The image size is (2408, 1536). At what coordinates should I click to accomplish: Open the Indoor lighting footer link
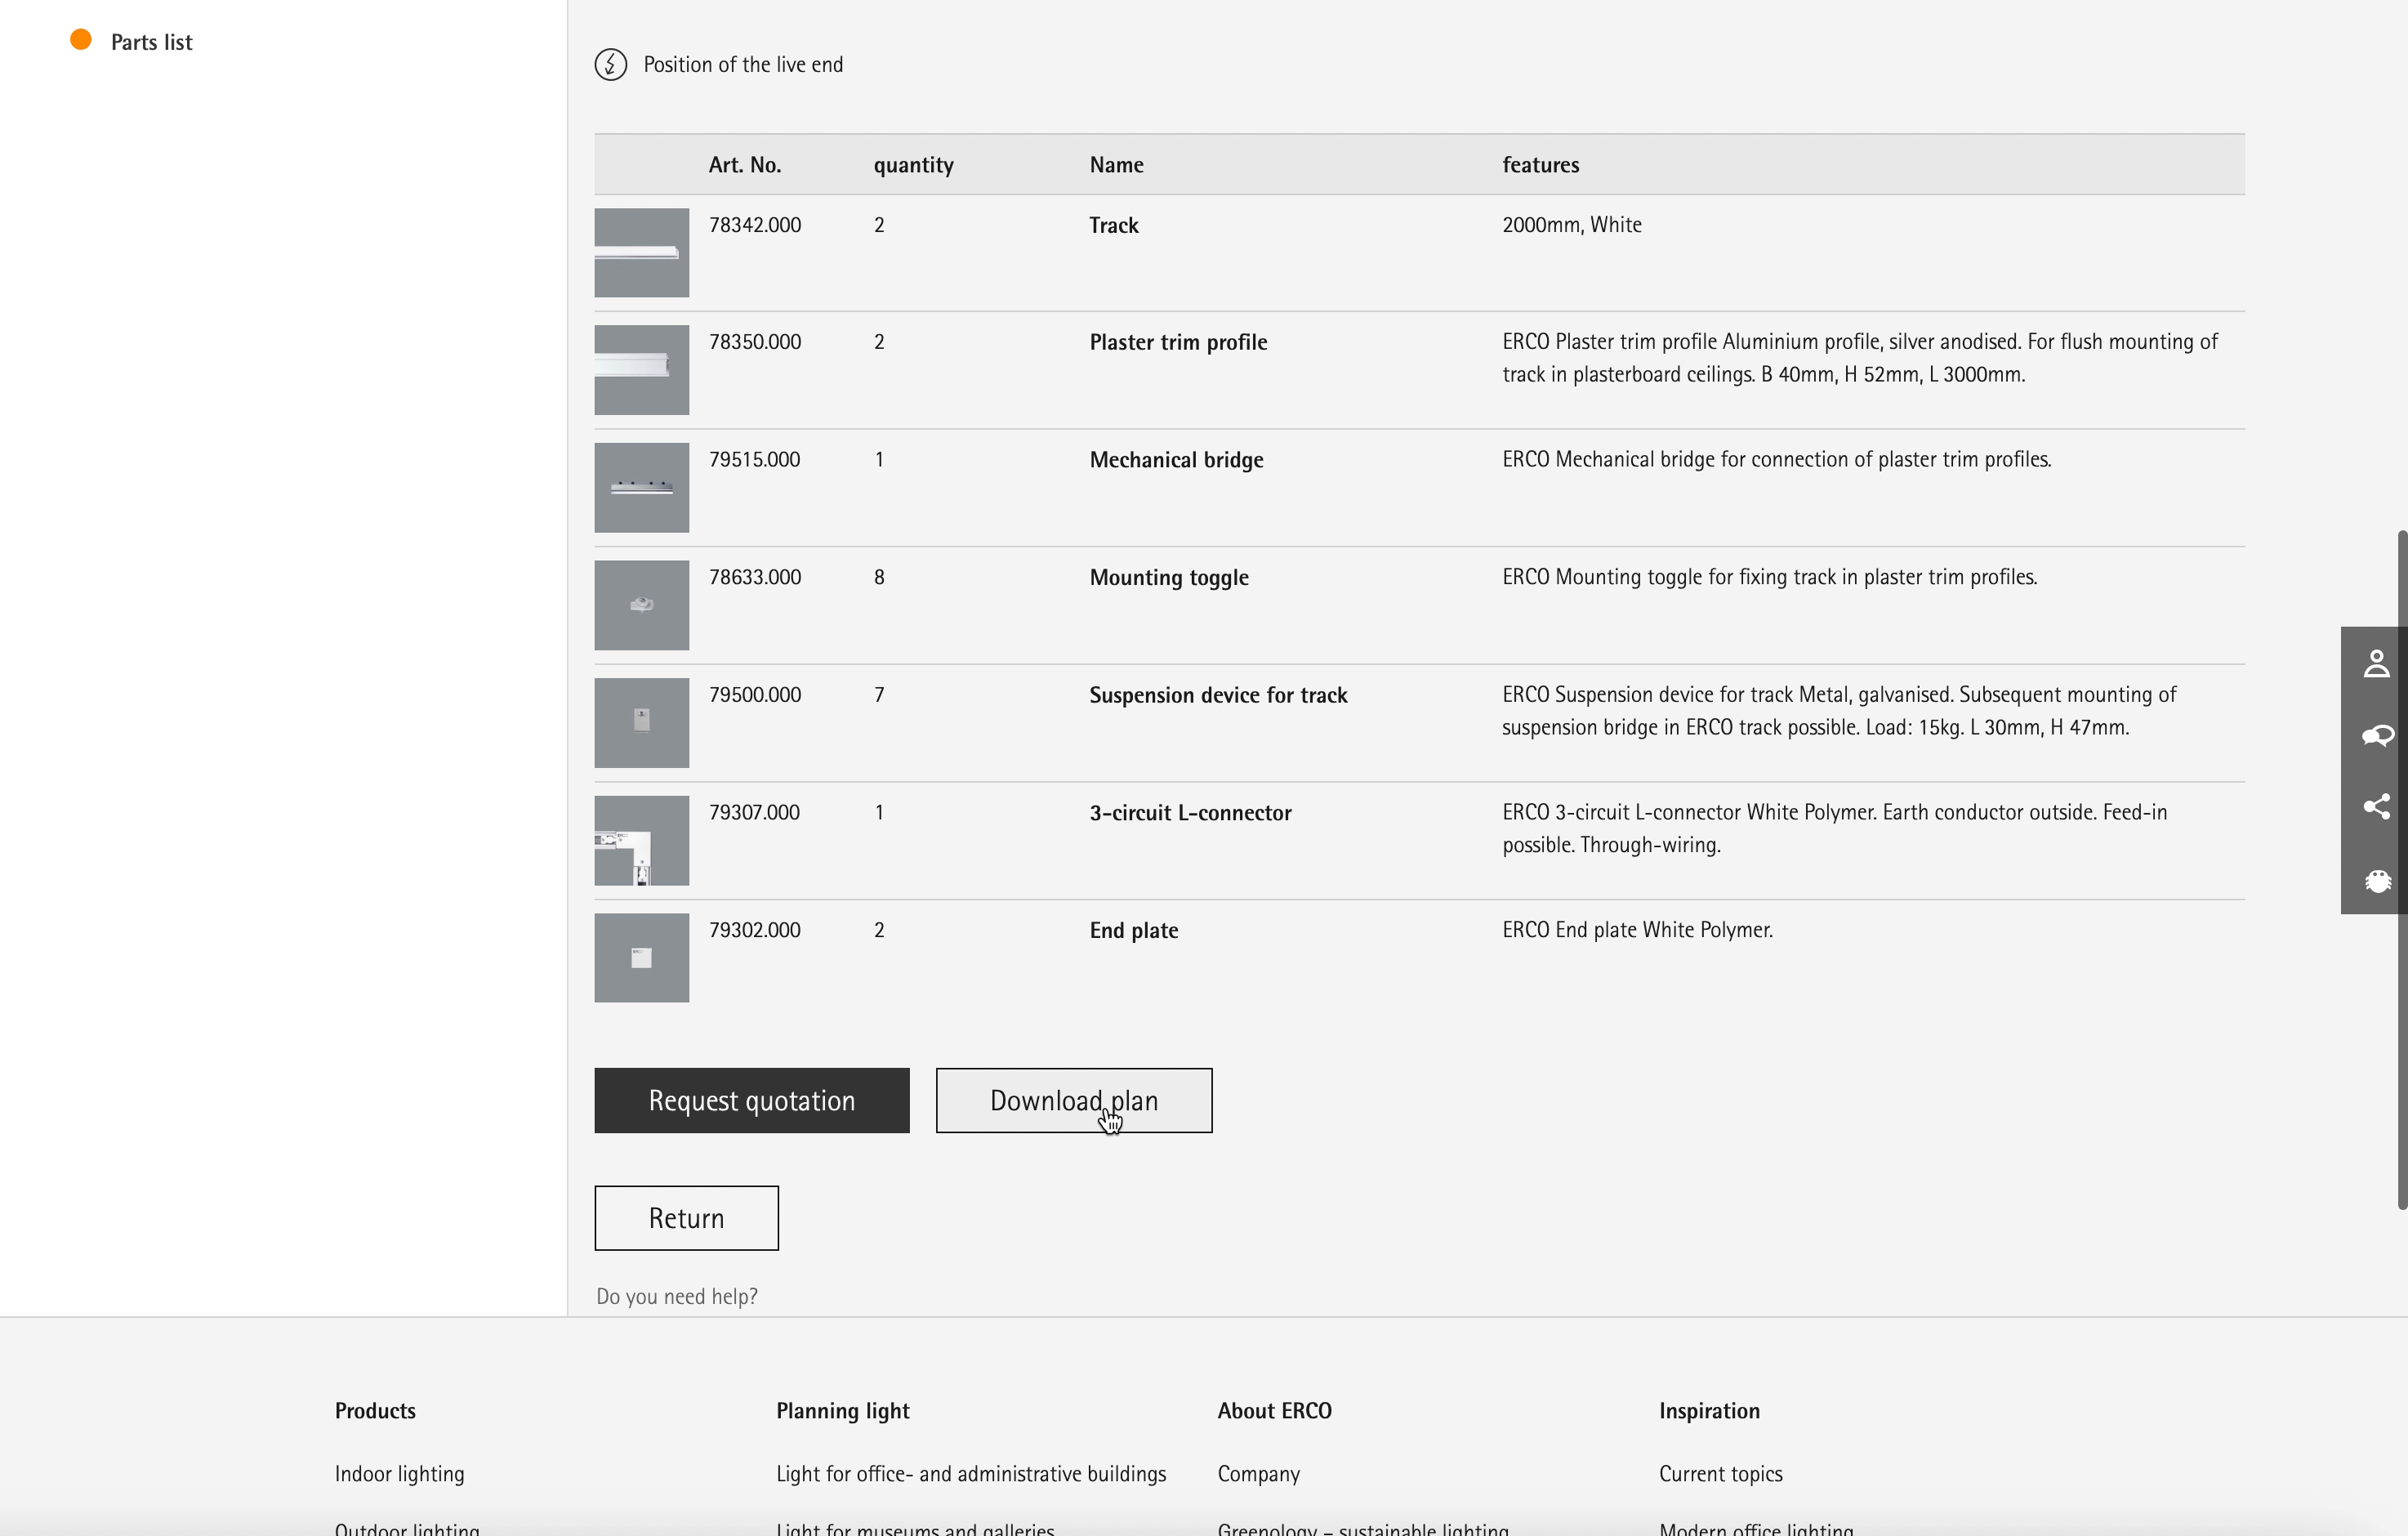(399, 1473)
